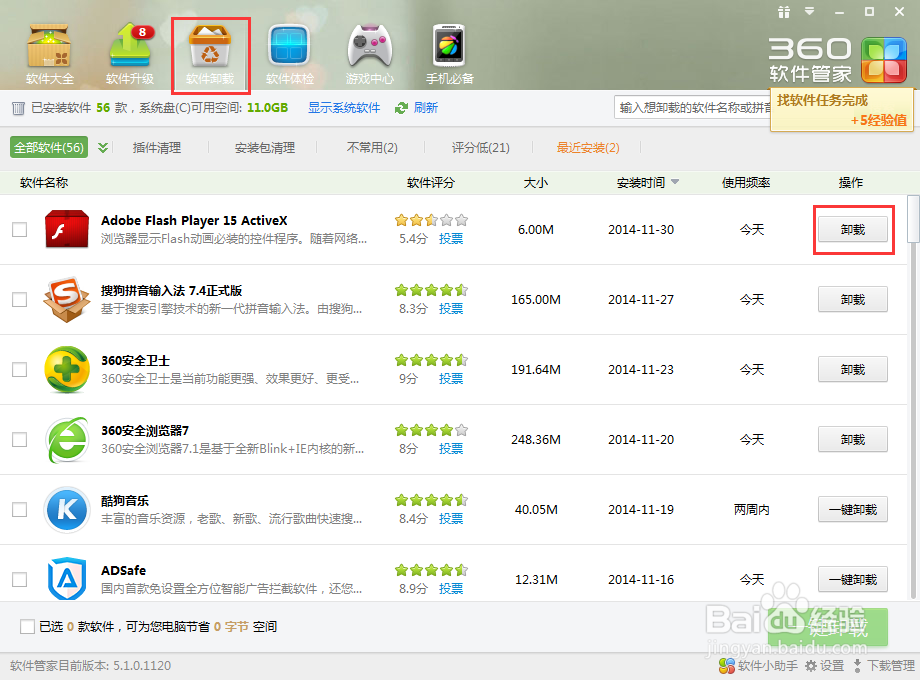Switch to the 评分低(21) tab
This screenshot has height=680, width=920.
[x=481, y=147]
